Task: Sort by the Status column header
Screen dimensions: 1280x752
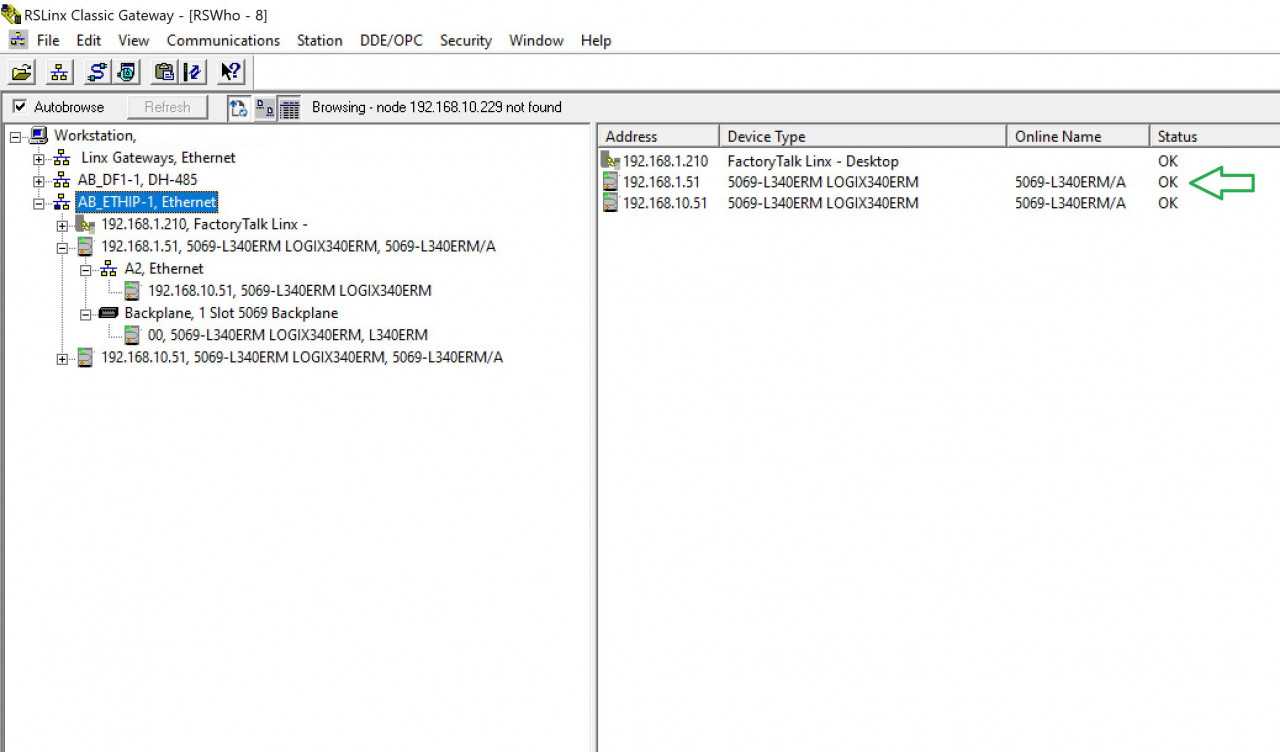Action: [x=1214, y=136]
